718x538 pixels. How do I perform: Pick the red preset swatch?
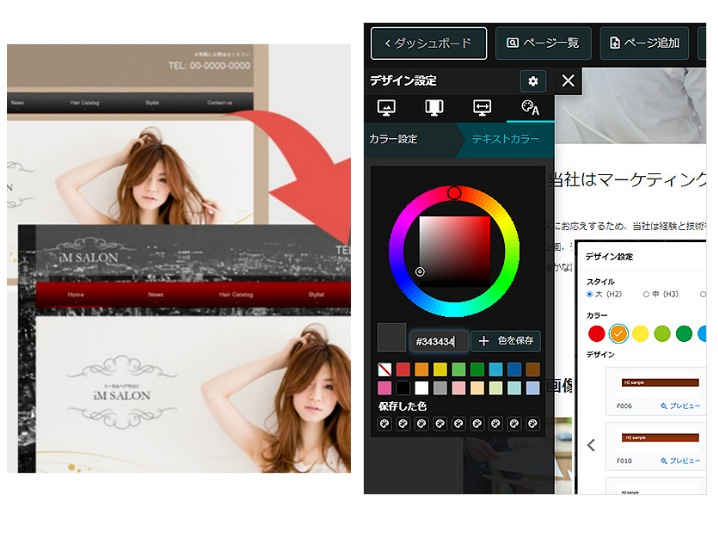click(403, 370)
